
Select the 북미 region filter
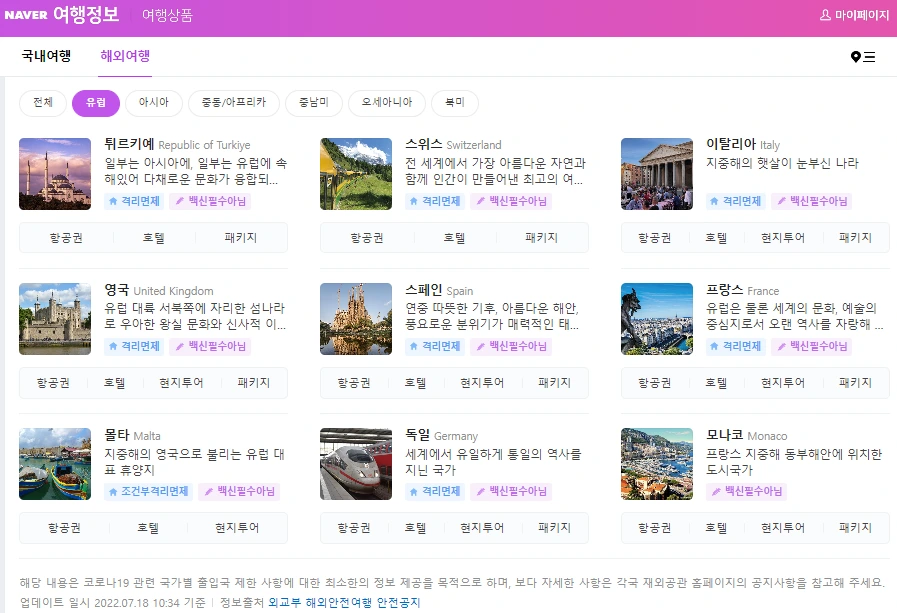point(455,103)
